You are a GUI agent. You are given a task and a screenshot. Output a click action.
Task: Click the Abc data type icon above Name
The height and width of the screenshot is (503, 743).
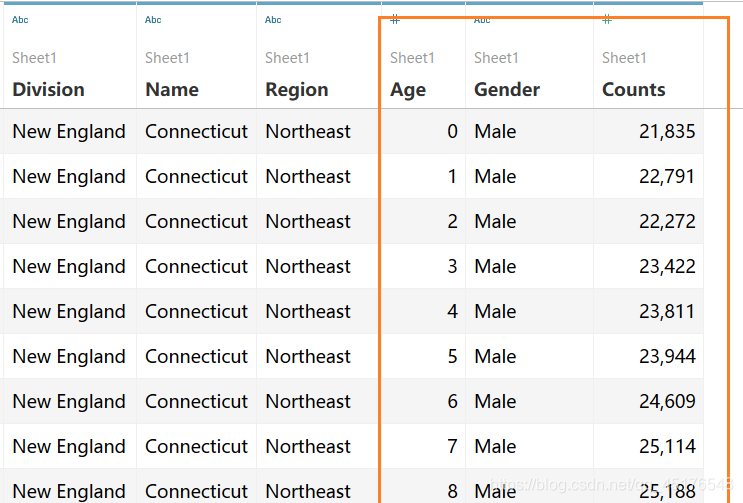[x=153, y=20]
